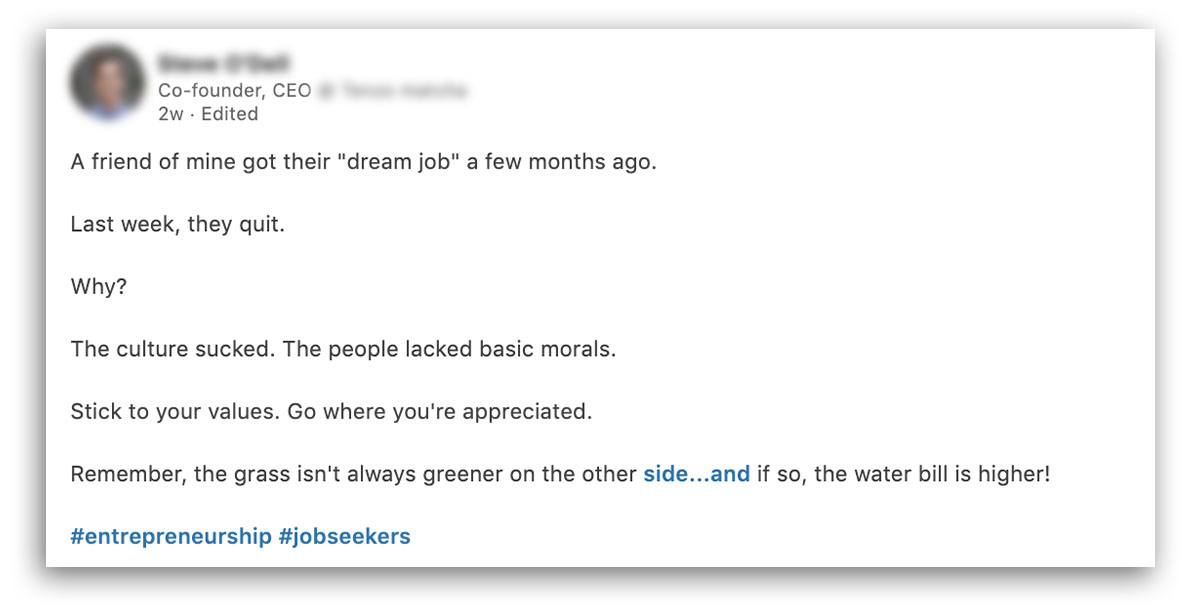1200x609 pixels.
Task: Follow the #jobseekers hashtag link
Action: pyautogui.click(x=345, y=536)
